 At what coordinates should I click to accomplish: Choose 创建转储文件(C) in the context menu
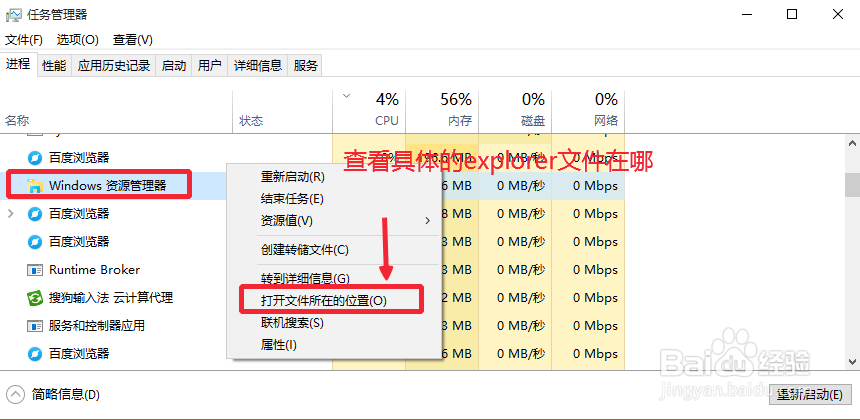click(335, 250)
